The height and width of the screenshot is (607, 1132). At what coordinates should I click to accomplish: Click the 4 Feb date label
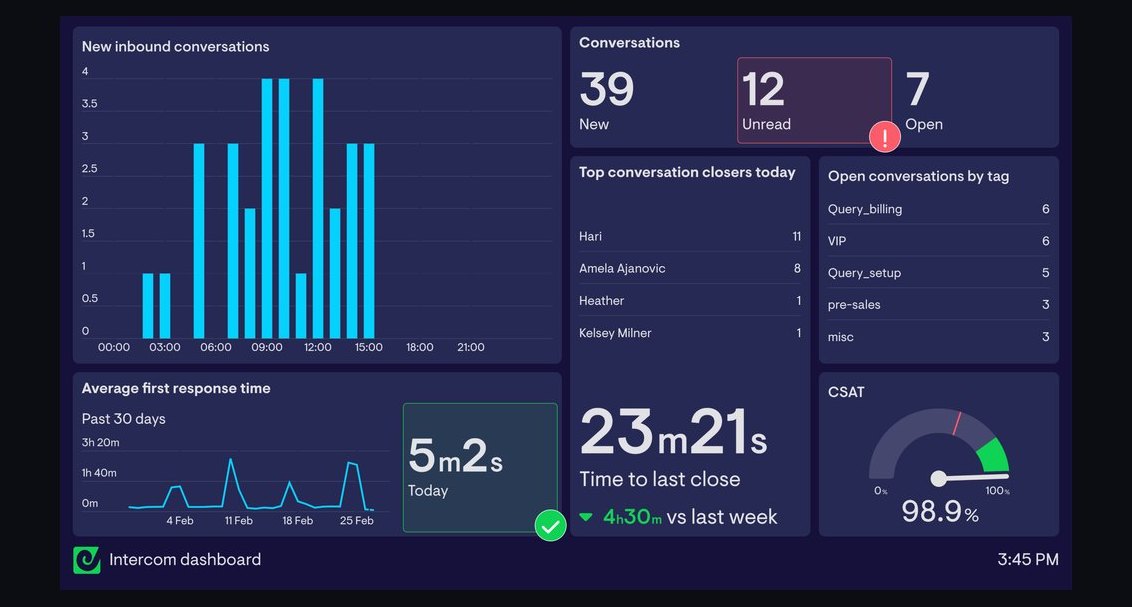click(180, 520)
